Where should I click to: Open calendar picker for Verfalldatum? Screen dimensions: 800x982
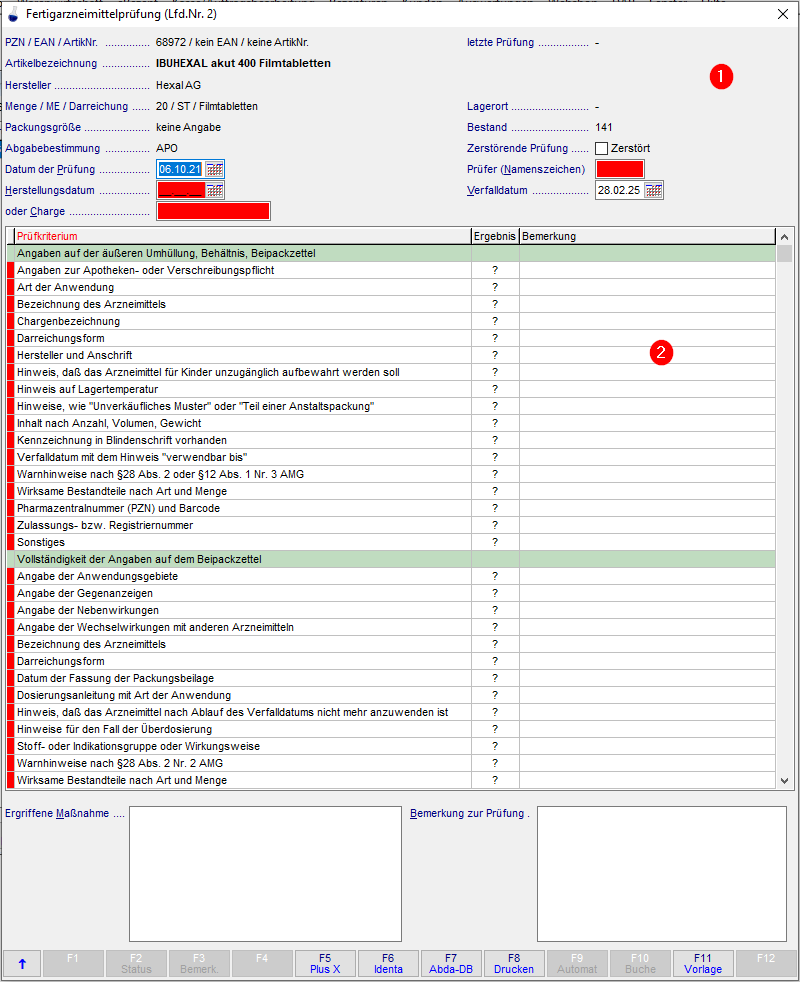tap(653, 190)
